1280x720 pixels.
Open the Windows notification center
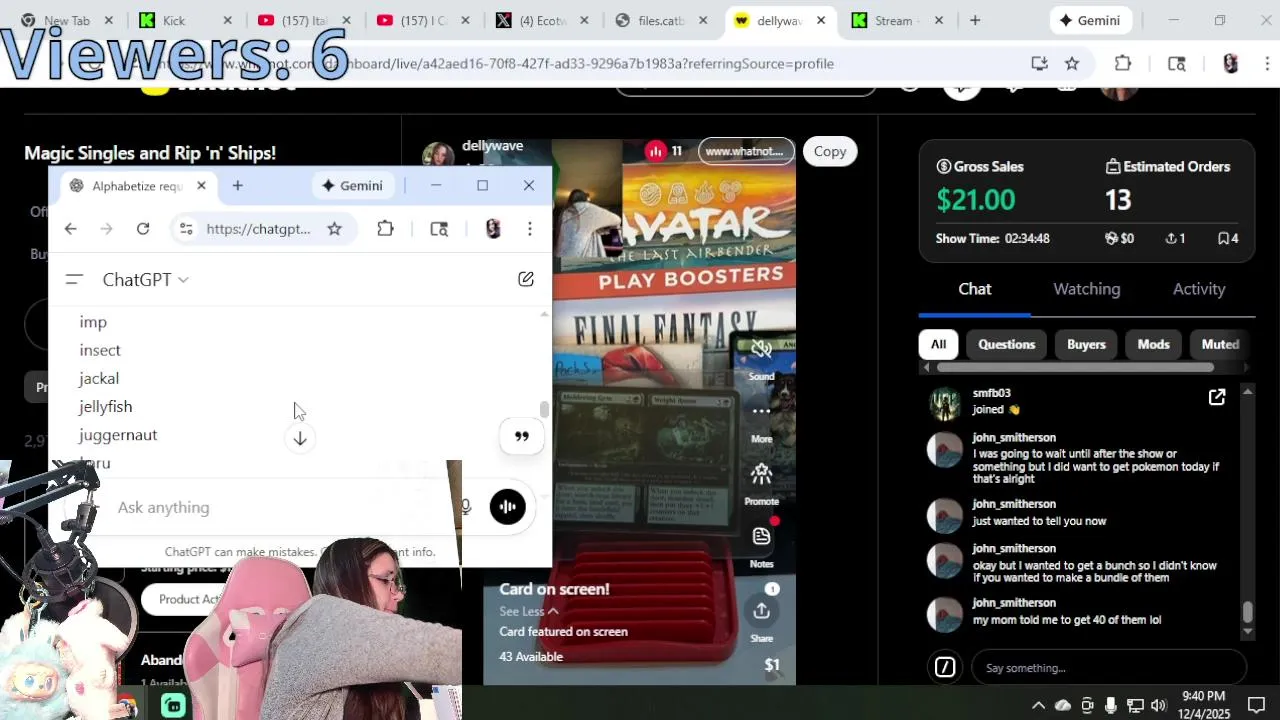coord(1256,704)
